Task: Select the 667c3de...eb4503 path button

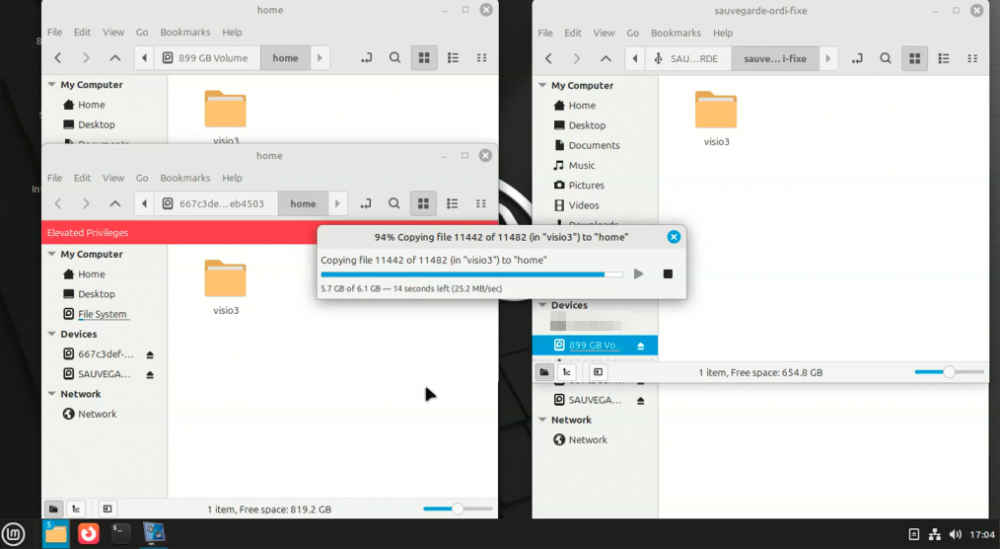Action: click(x=215, y=204)
